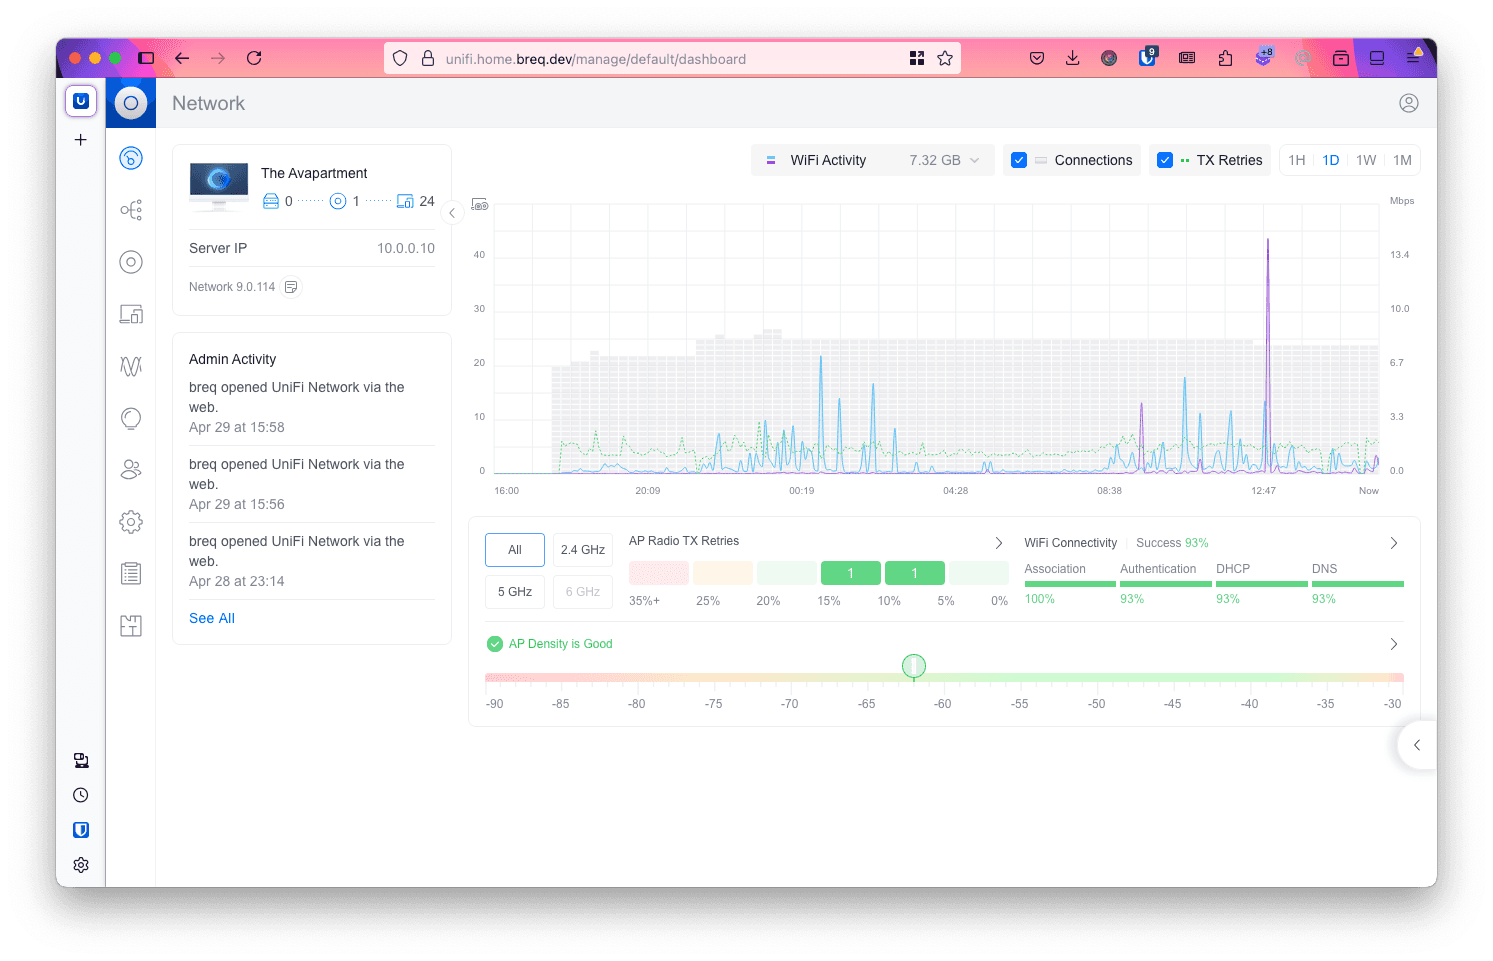Uncheck the Connections checkbox

(x=1019, y=160)
